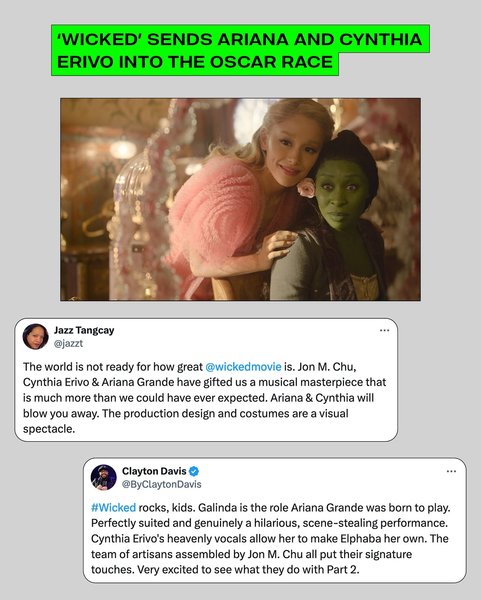The width and height of the screenshot is (481, 600).
Task: Select Jazz Tangcay's tweet text about the musical masterpiece
Action: tap(205, 398)
